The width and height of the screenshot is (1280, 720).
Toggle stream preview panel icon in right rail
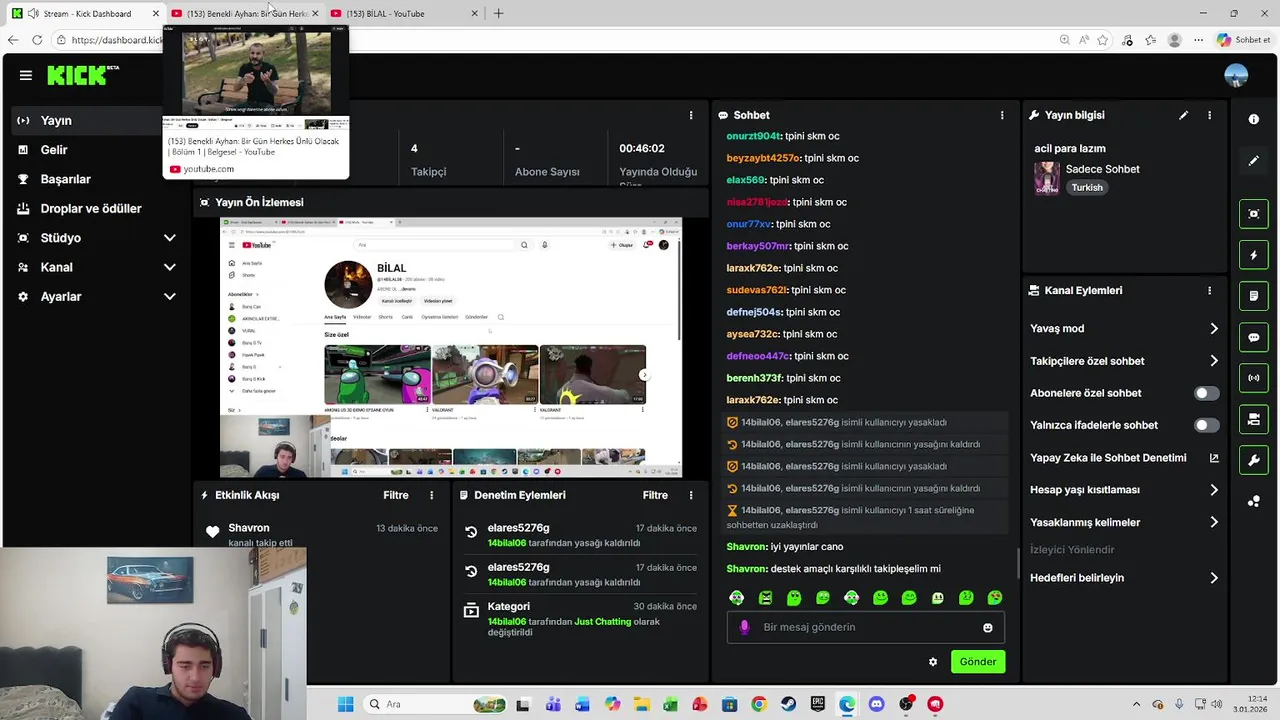point(1254,214)
